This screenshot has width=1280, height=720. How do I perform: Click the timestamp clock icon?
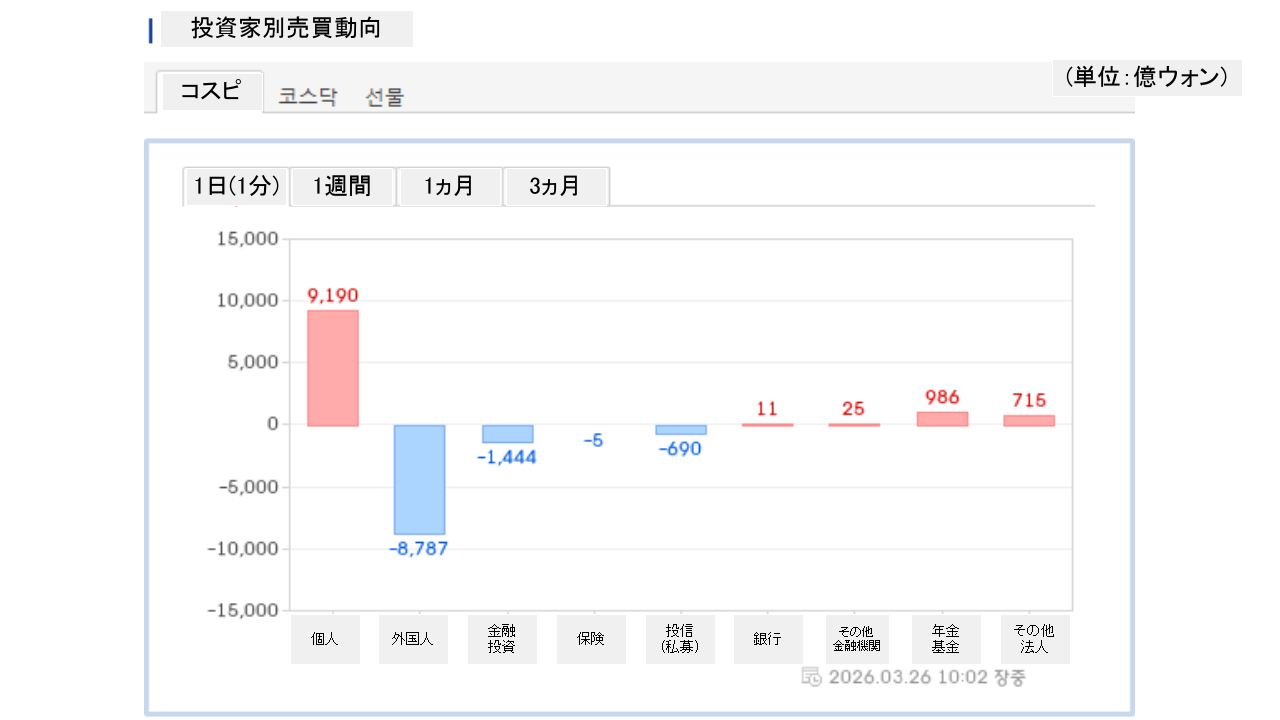point(811,677)
